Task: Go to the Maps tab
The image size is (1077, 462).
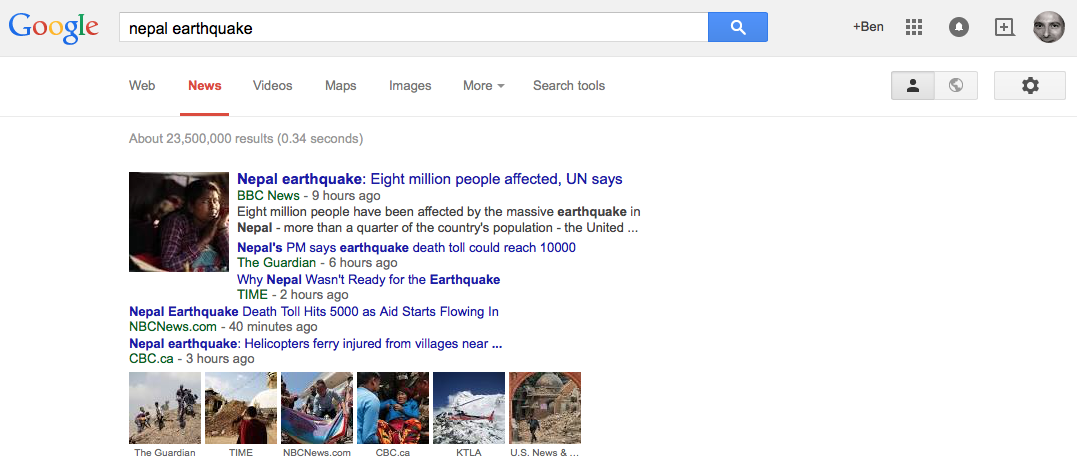Action: [x=341, y=86]
